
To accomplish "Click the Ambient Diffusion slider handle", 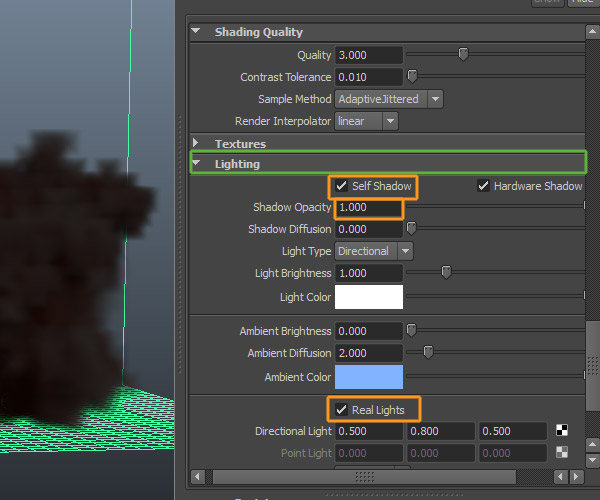I will pos(428,352).
